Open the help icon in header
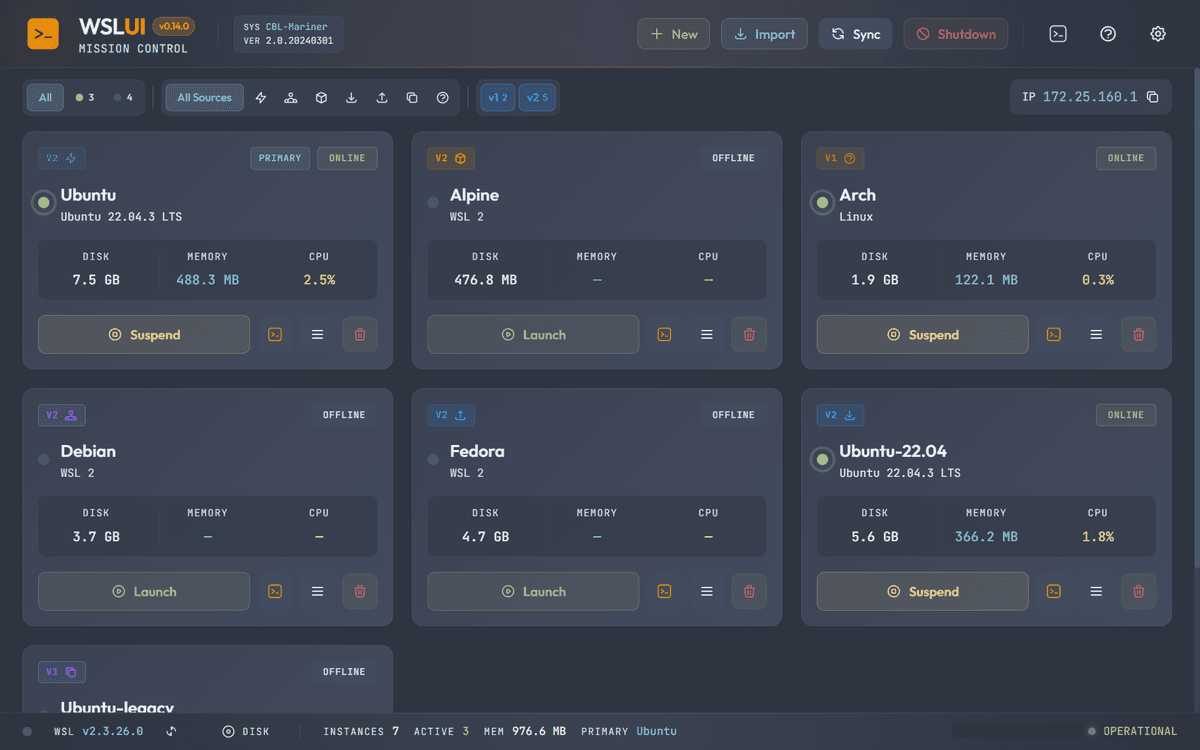The height and width of the screenshot is (750, 1200). coord(1108,34)
